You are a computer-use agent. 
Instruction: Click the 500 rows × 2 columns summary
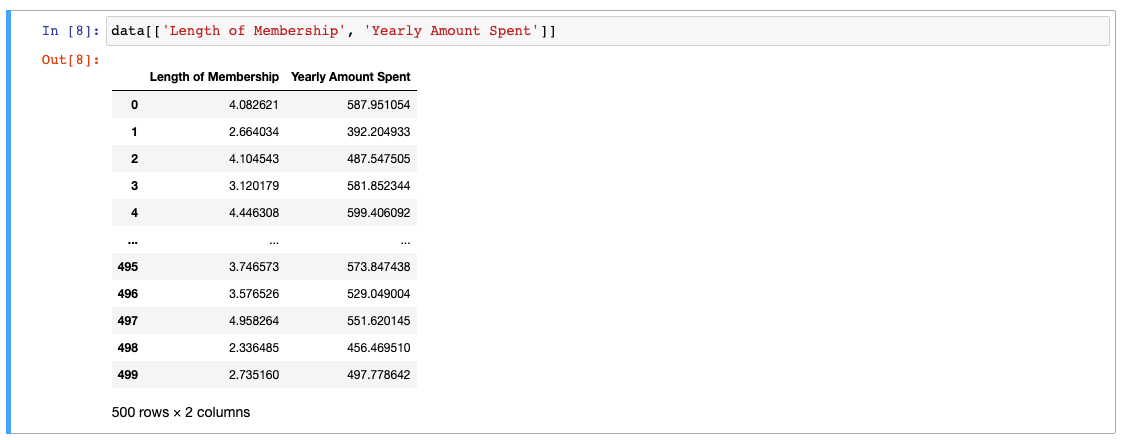click(x=181, y=413)
